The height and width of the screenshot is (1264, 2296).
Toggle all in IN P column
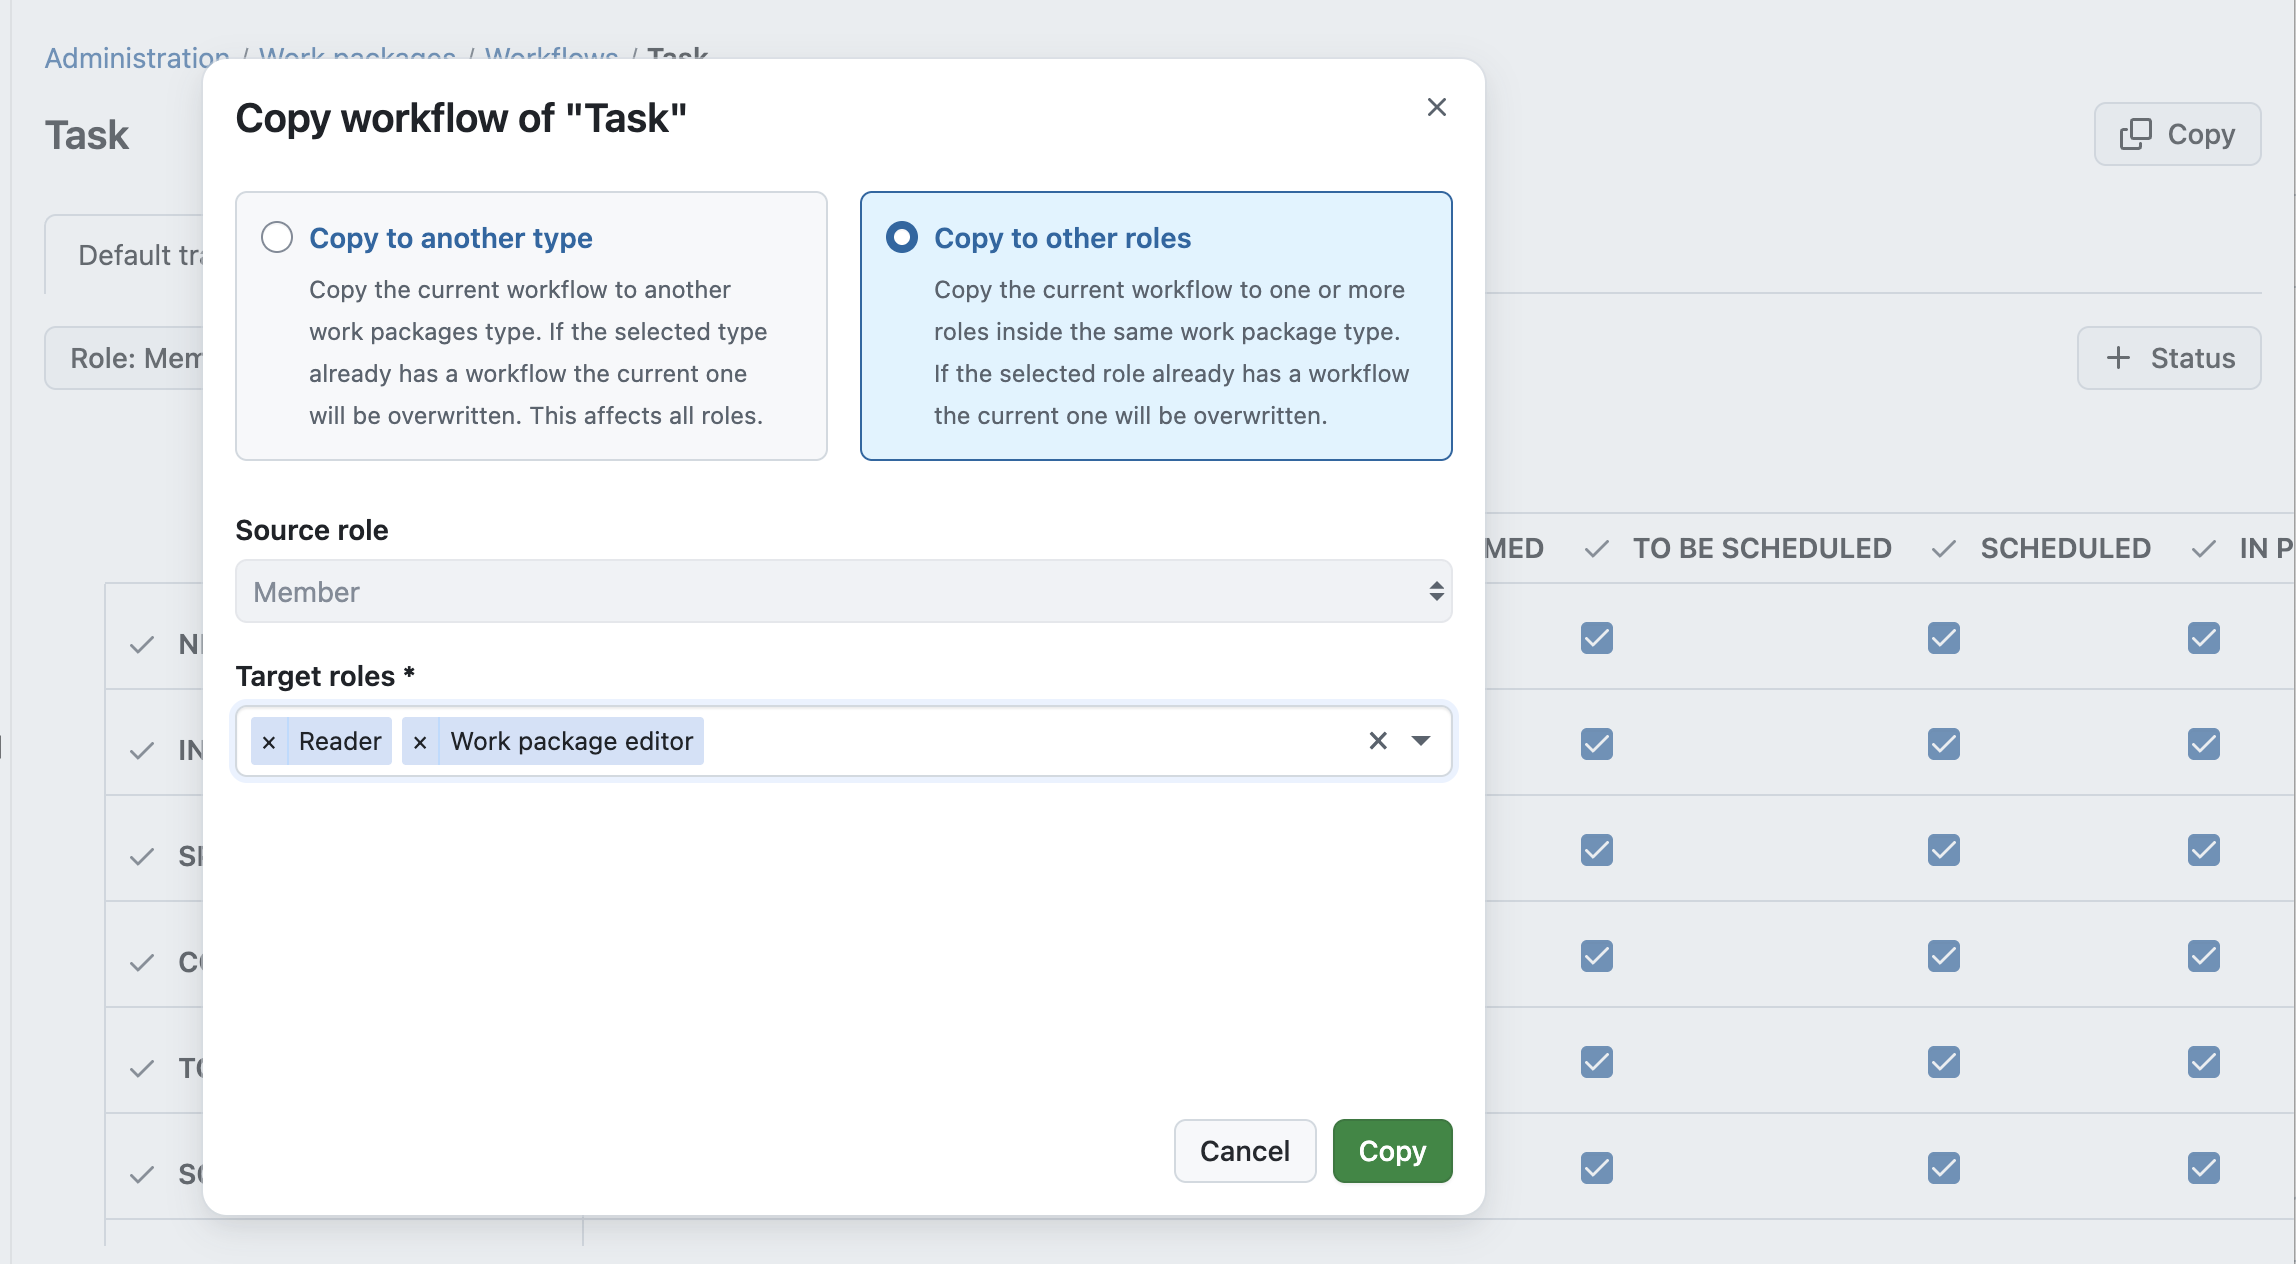tap(2203, 548)
